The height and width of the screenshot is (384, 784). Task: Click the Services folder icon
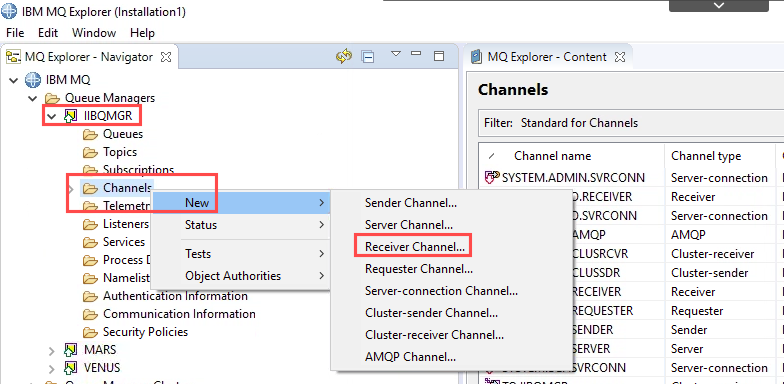[x=90, y=242]
